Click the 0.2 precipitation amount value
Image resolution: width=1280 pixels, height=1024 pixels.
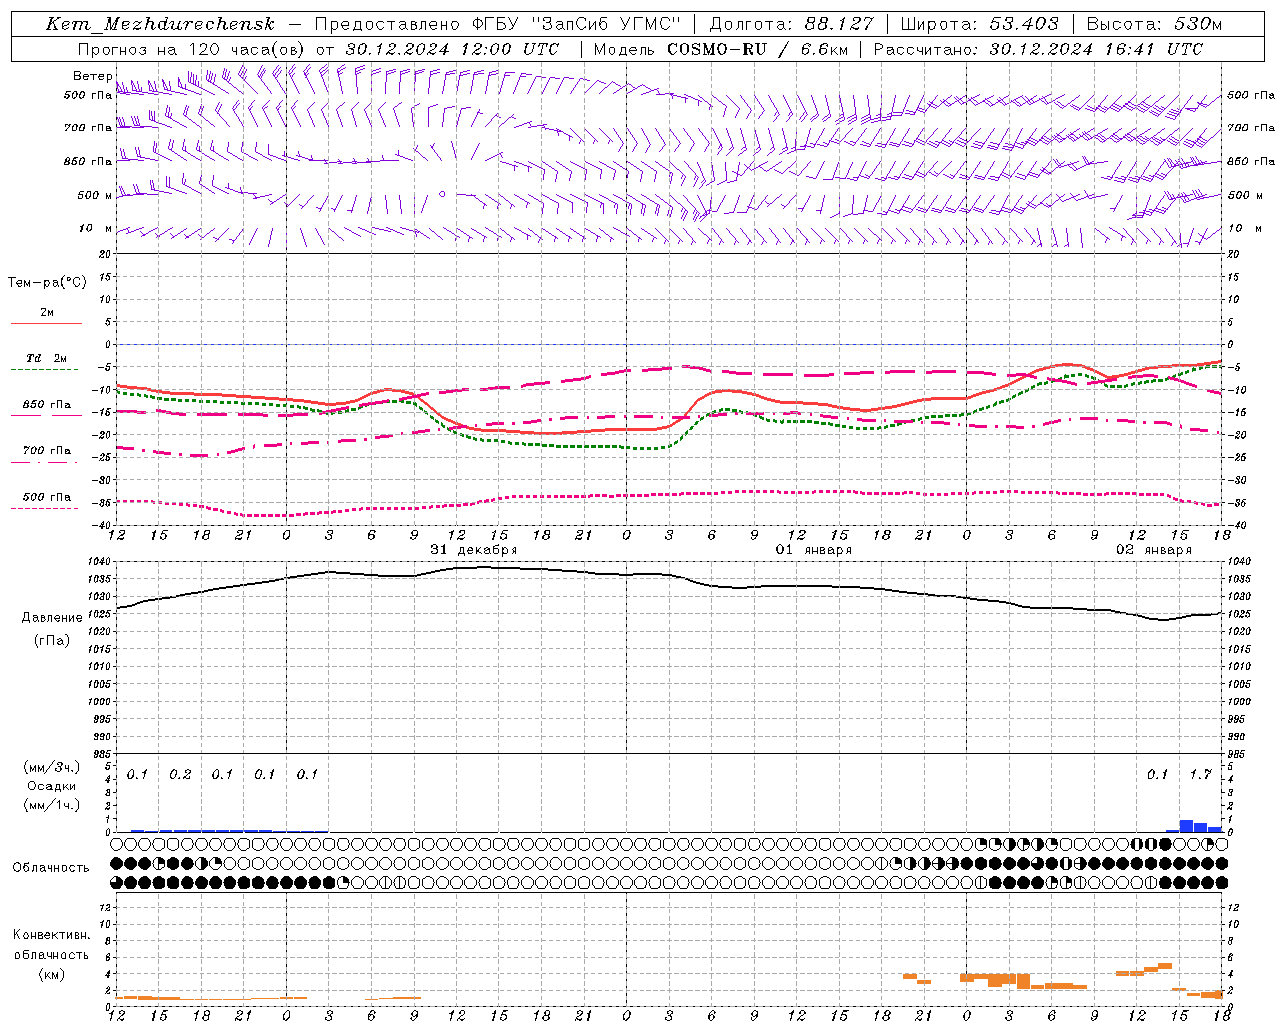click(x=180, y=774)
